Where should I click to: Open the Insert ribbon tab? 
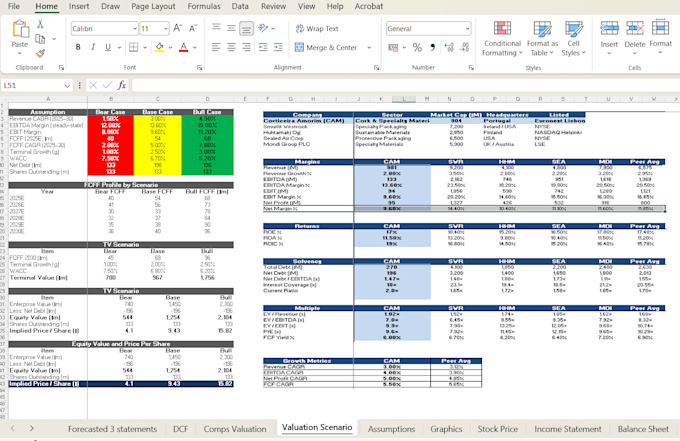coord(79,6)
